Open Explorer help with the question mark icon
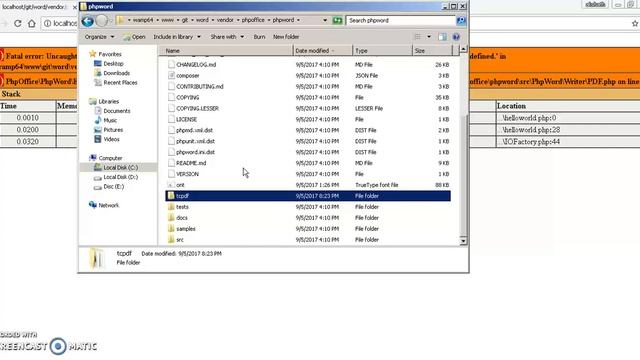The image size is (640, 360). (x=456, y=37)
